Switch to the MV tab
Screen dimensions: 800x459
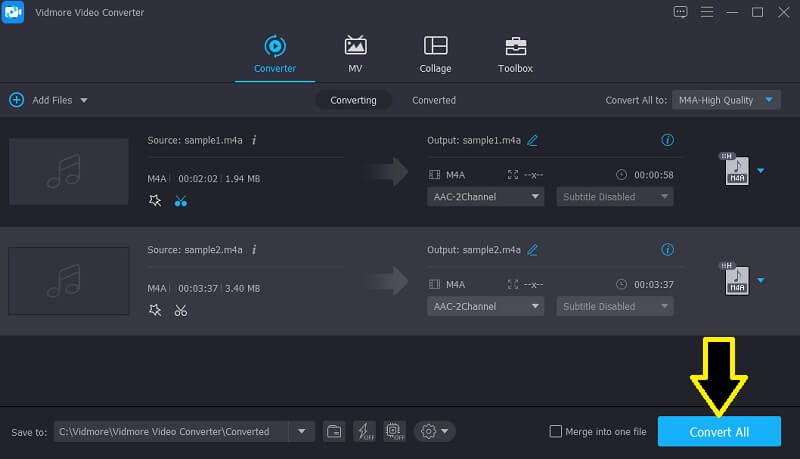(355, 55)
